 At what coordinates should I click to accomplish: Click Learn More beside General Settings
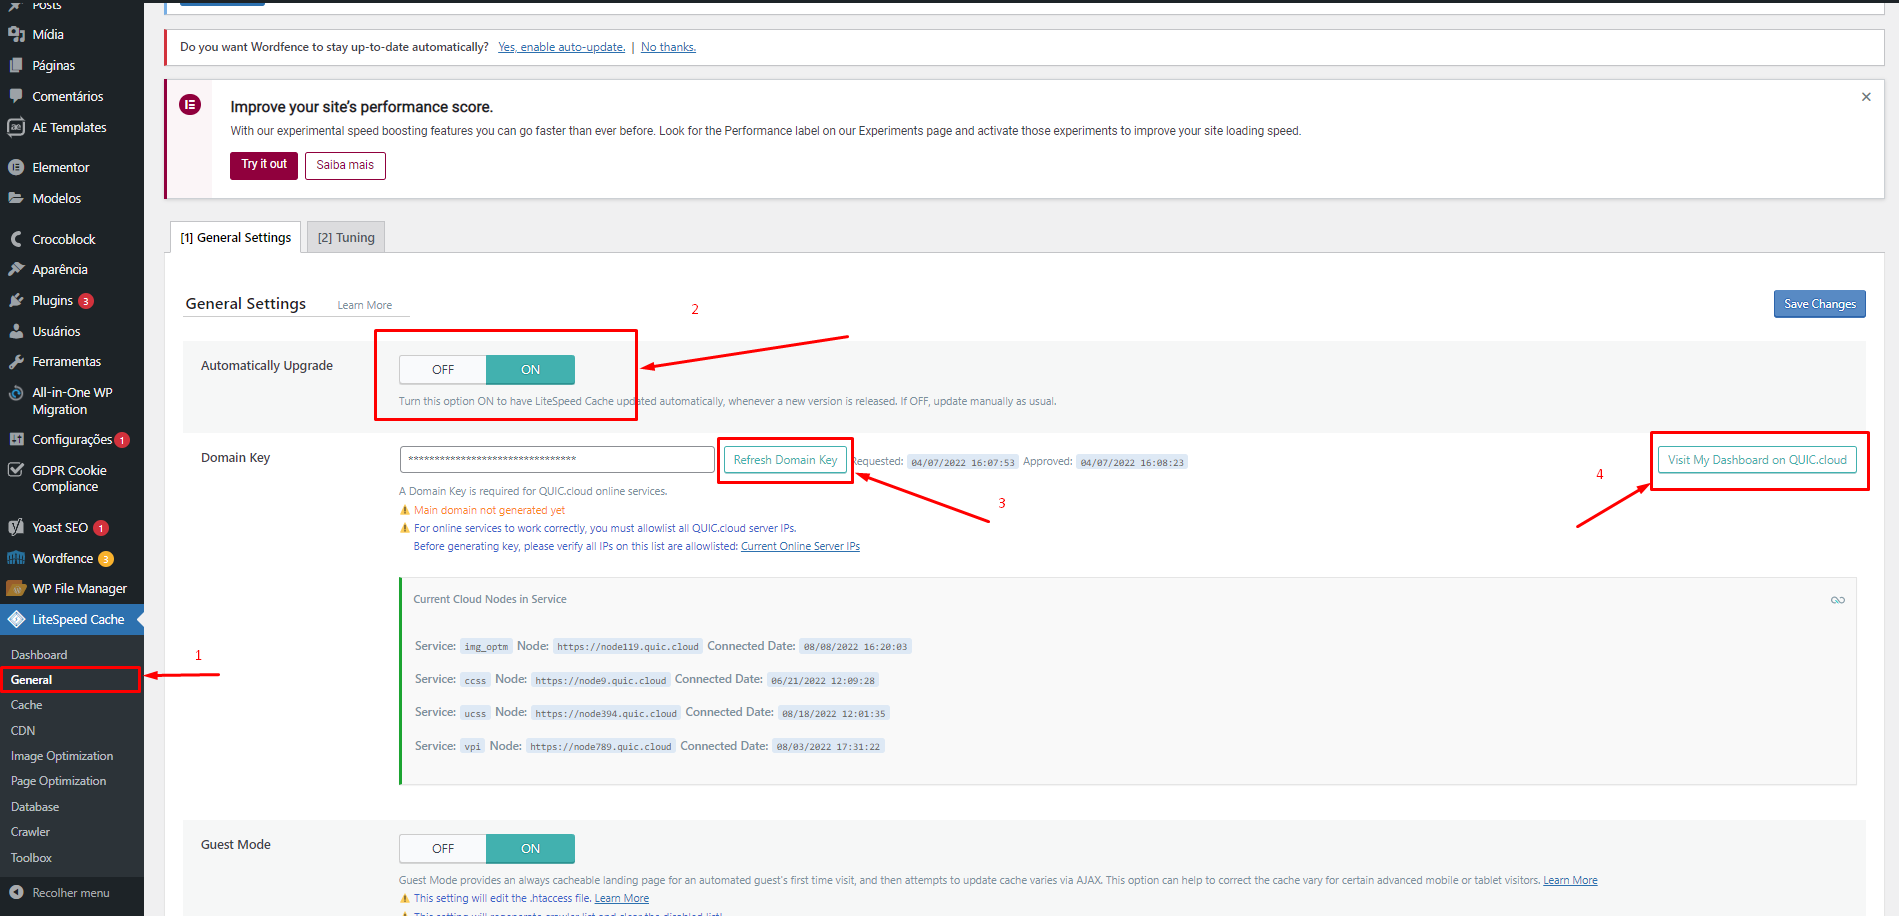(x=365, y=305)
